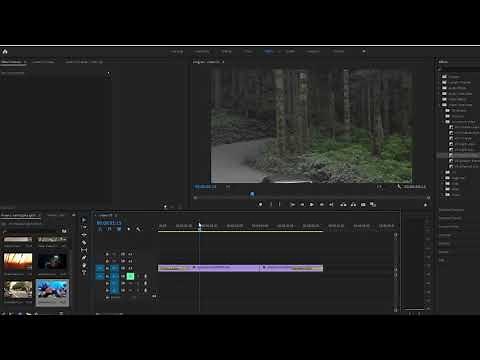Expand the Video Effects folder
Image resolution: width=480 pixels, height=360 pixels.
click(440, 99)
